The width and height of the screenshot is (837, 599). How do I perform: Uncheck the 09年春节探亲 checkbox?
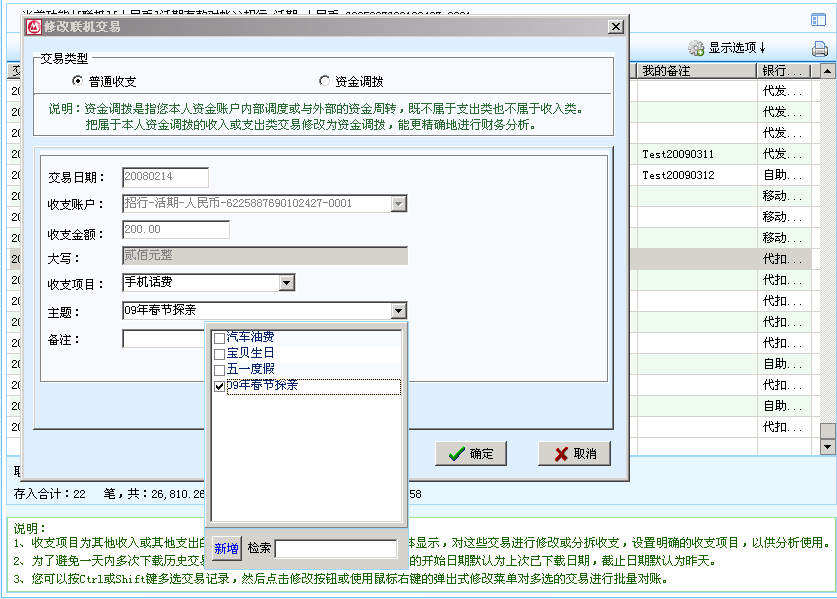(220, 386)
